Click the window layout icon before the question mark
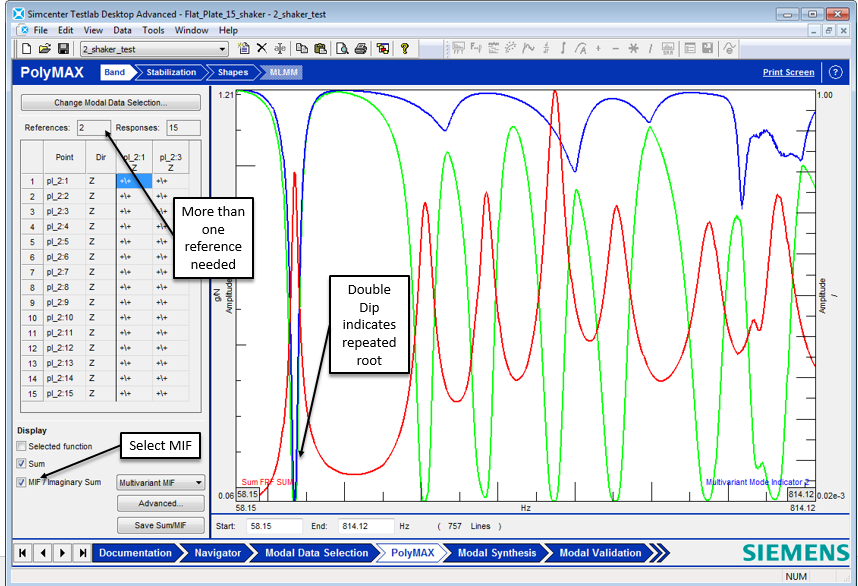 tap(383, 49)
